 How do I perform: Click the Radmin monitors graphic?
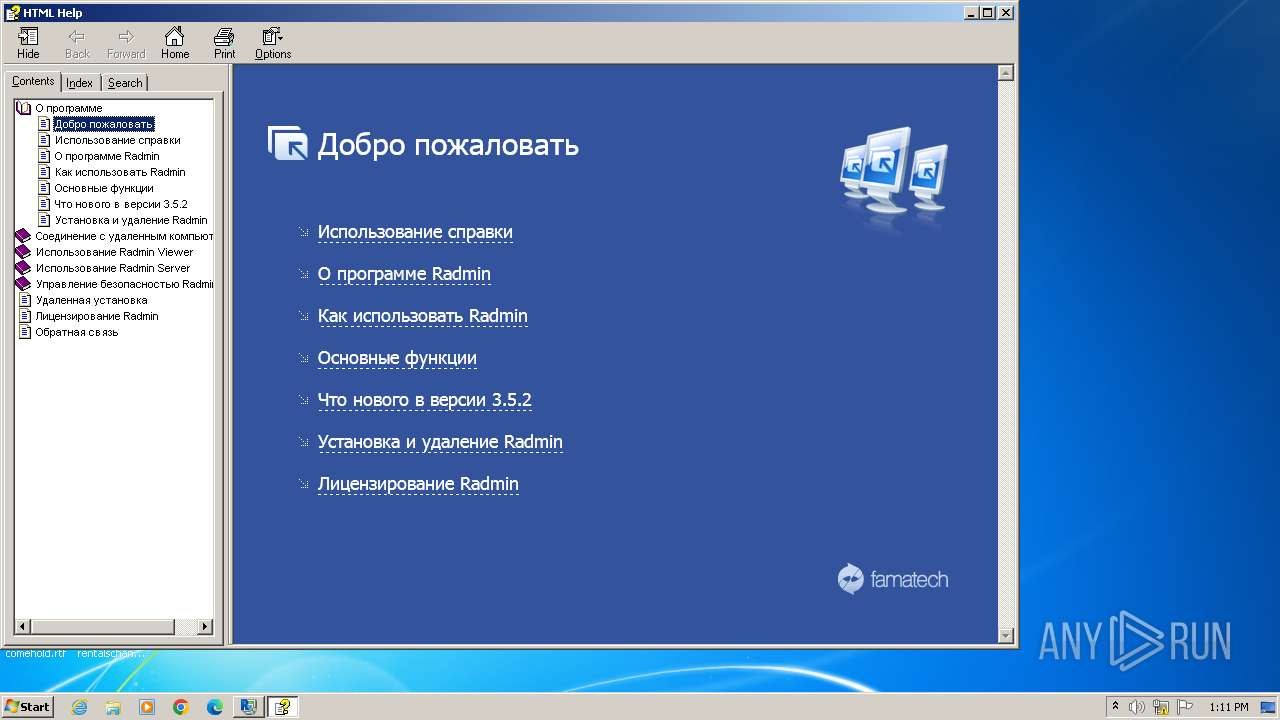(x=894, y=170)
